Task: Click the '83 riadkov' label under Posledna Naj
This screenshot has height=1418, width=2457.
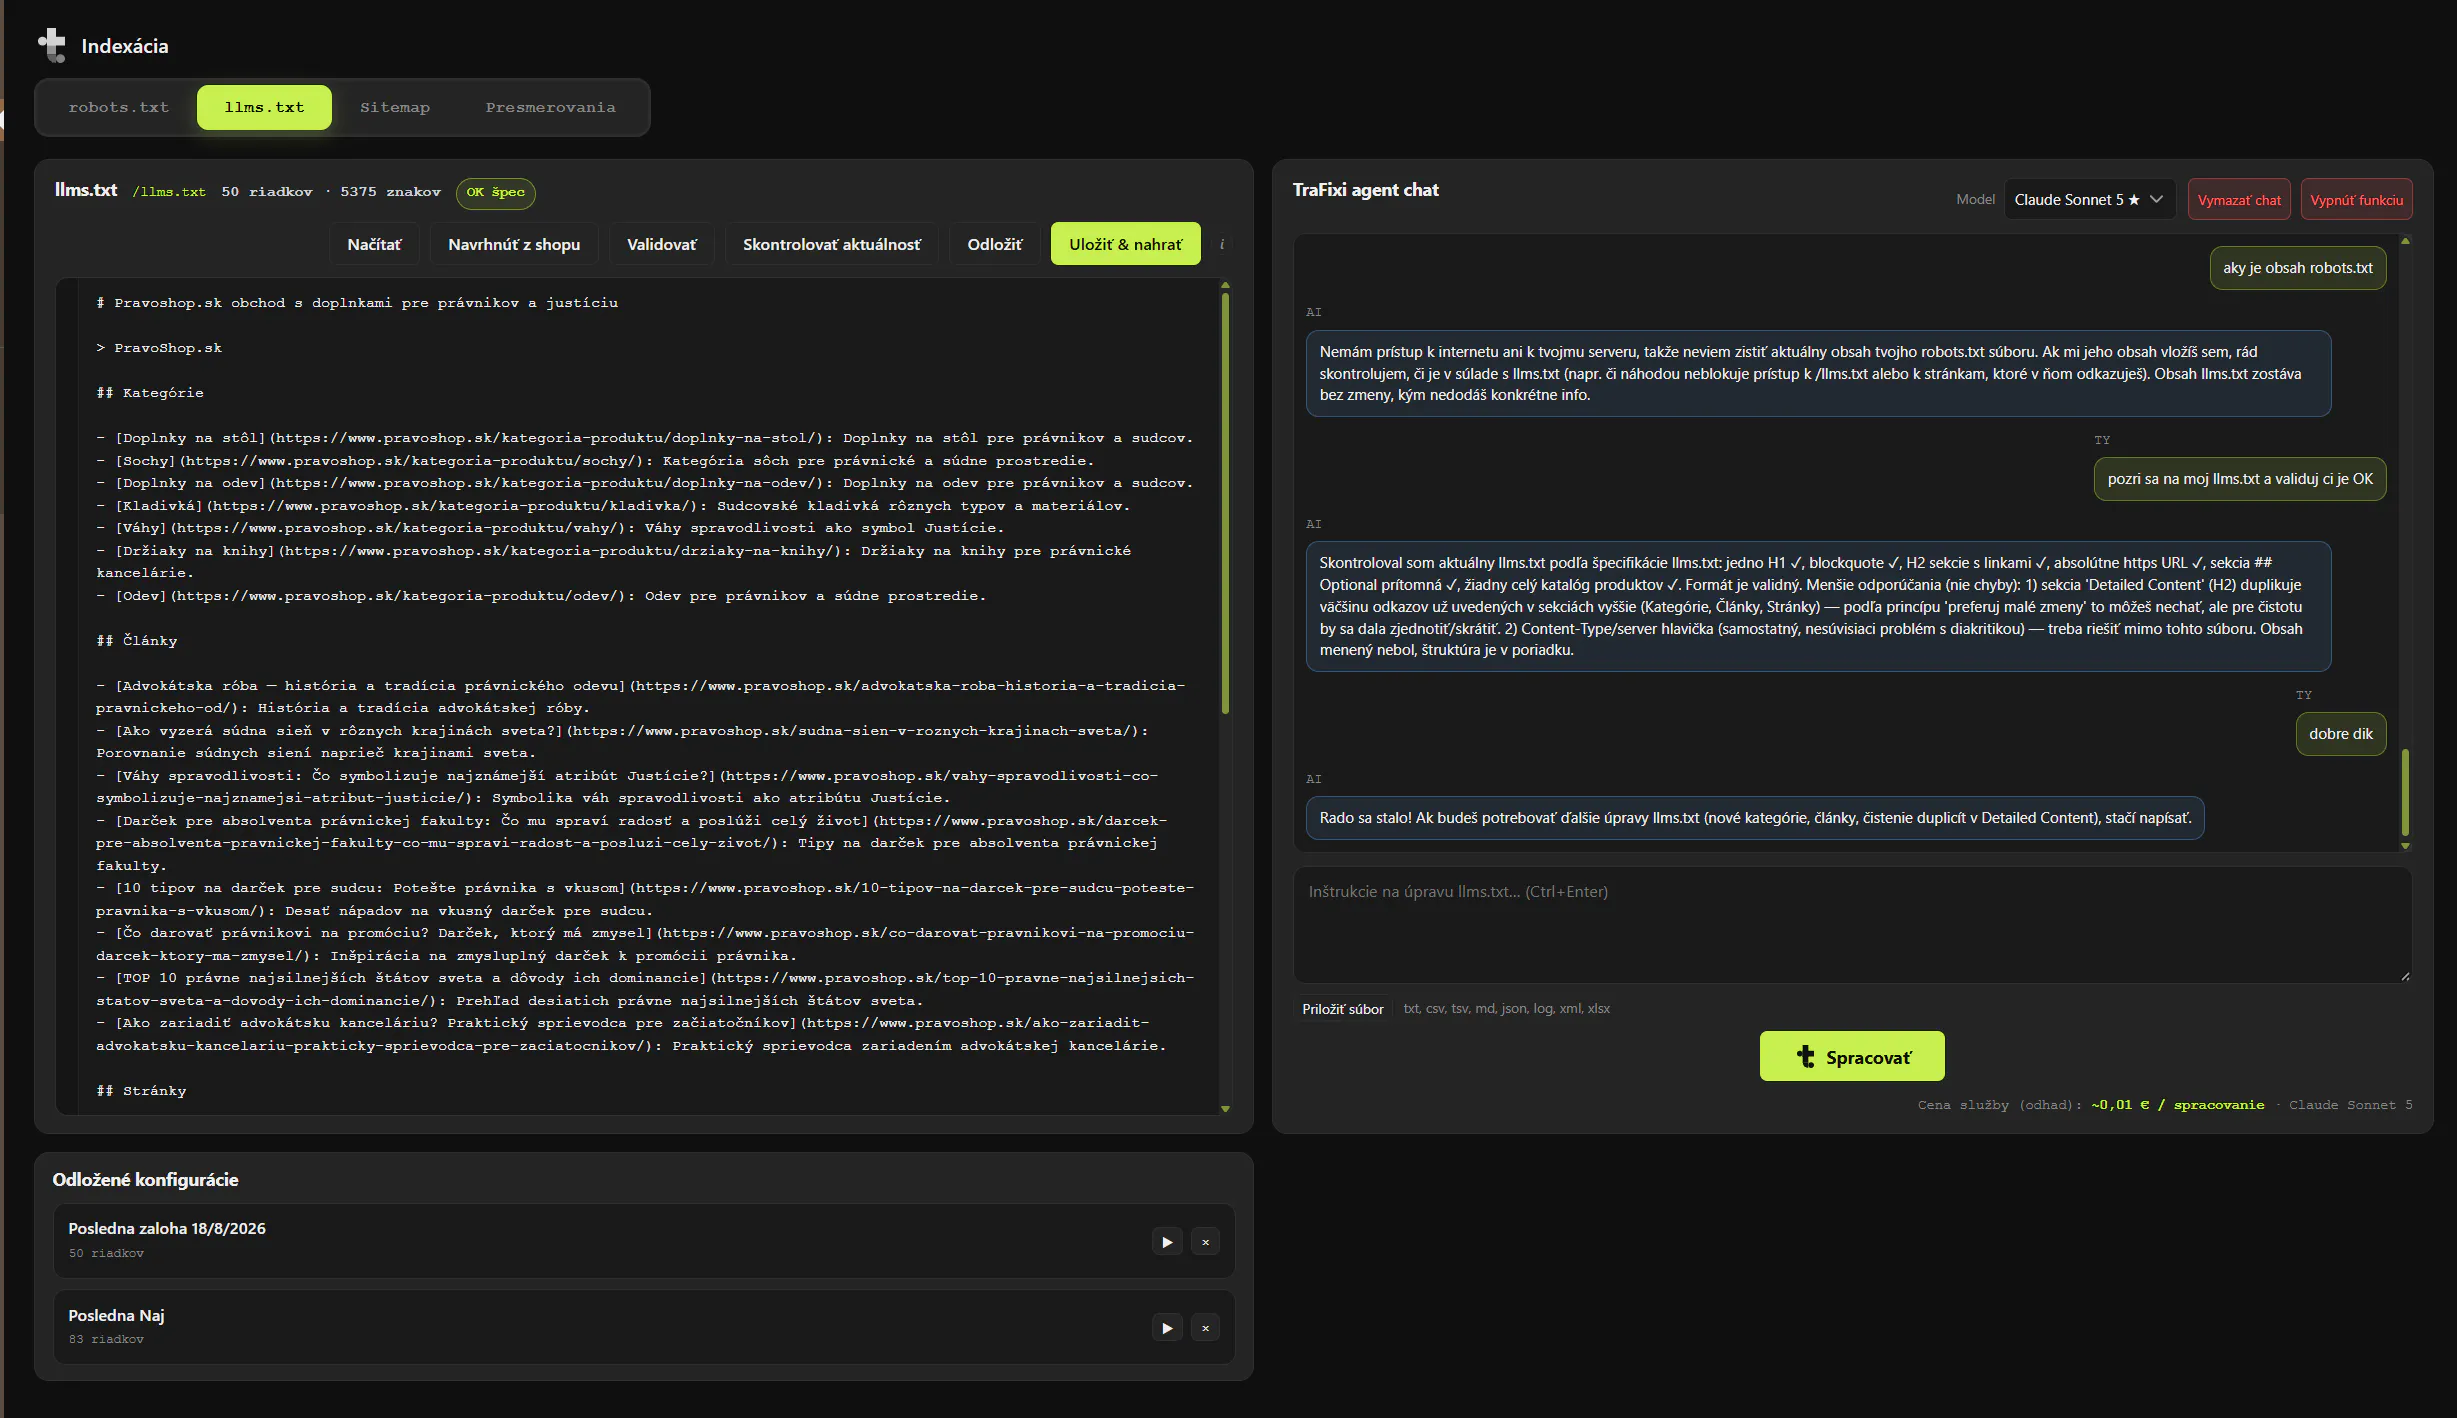Action: (106, 1339)
